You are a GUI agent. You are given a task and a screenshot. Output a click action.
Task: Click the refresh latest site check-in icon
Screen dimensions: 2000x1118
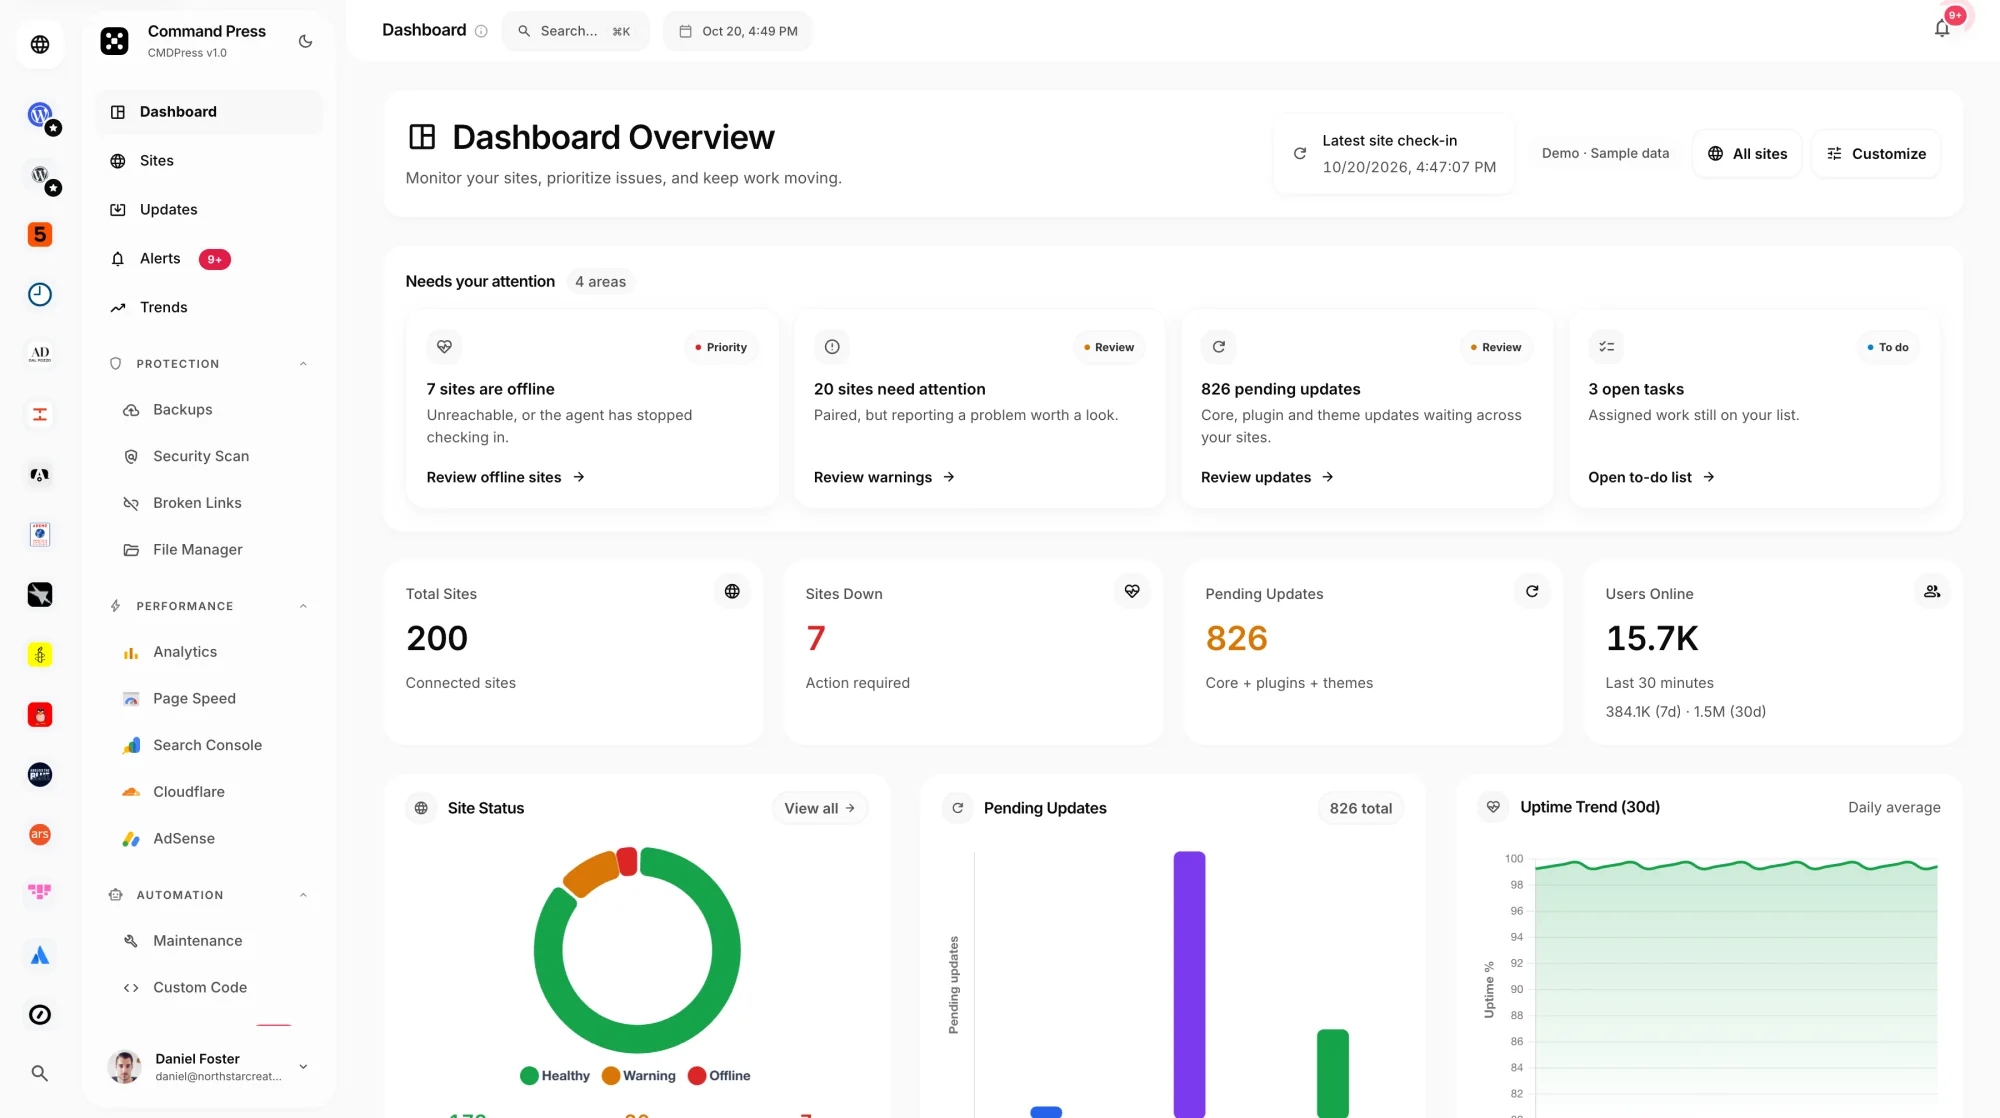pos(1300,153)
